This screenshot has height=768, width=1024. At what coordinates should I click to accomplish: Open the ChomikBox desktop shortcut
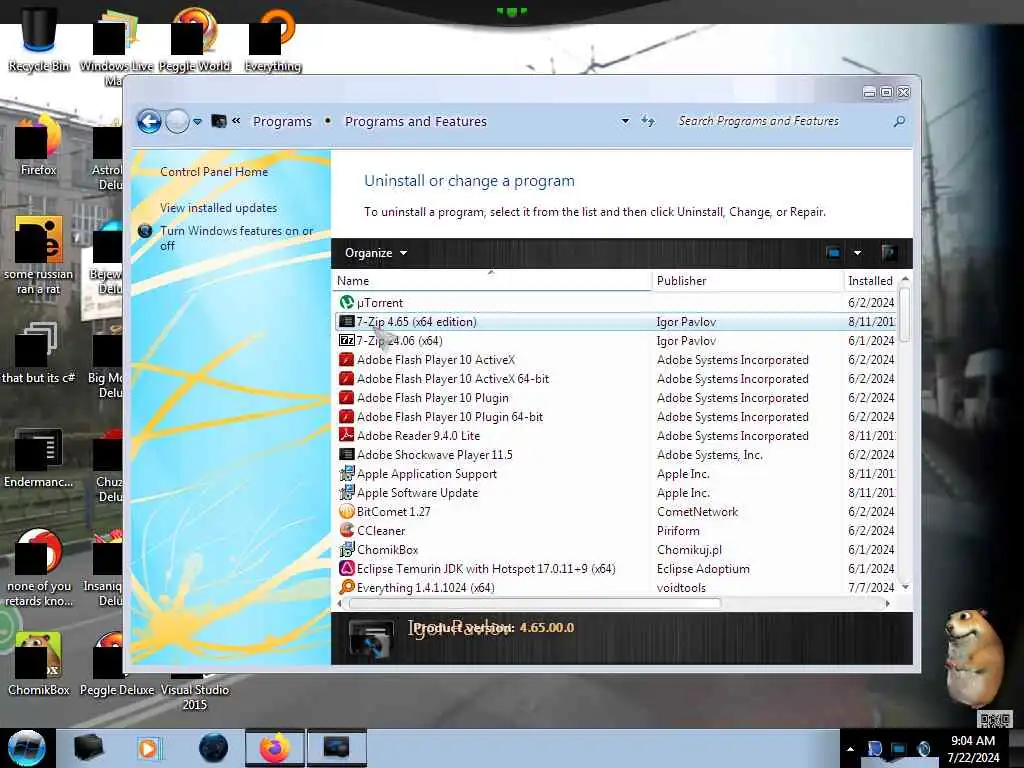point(39,664)
